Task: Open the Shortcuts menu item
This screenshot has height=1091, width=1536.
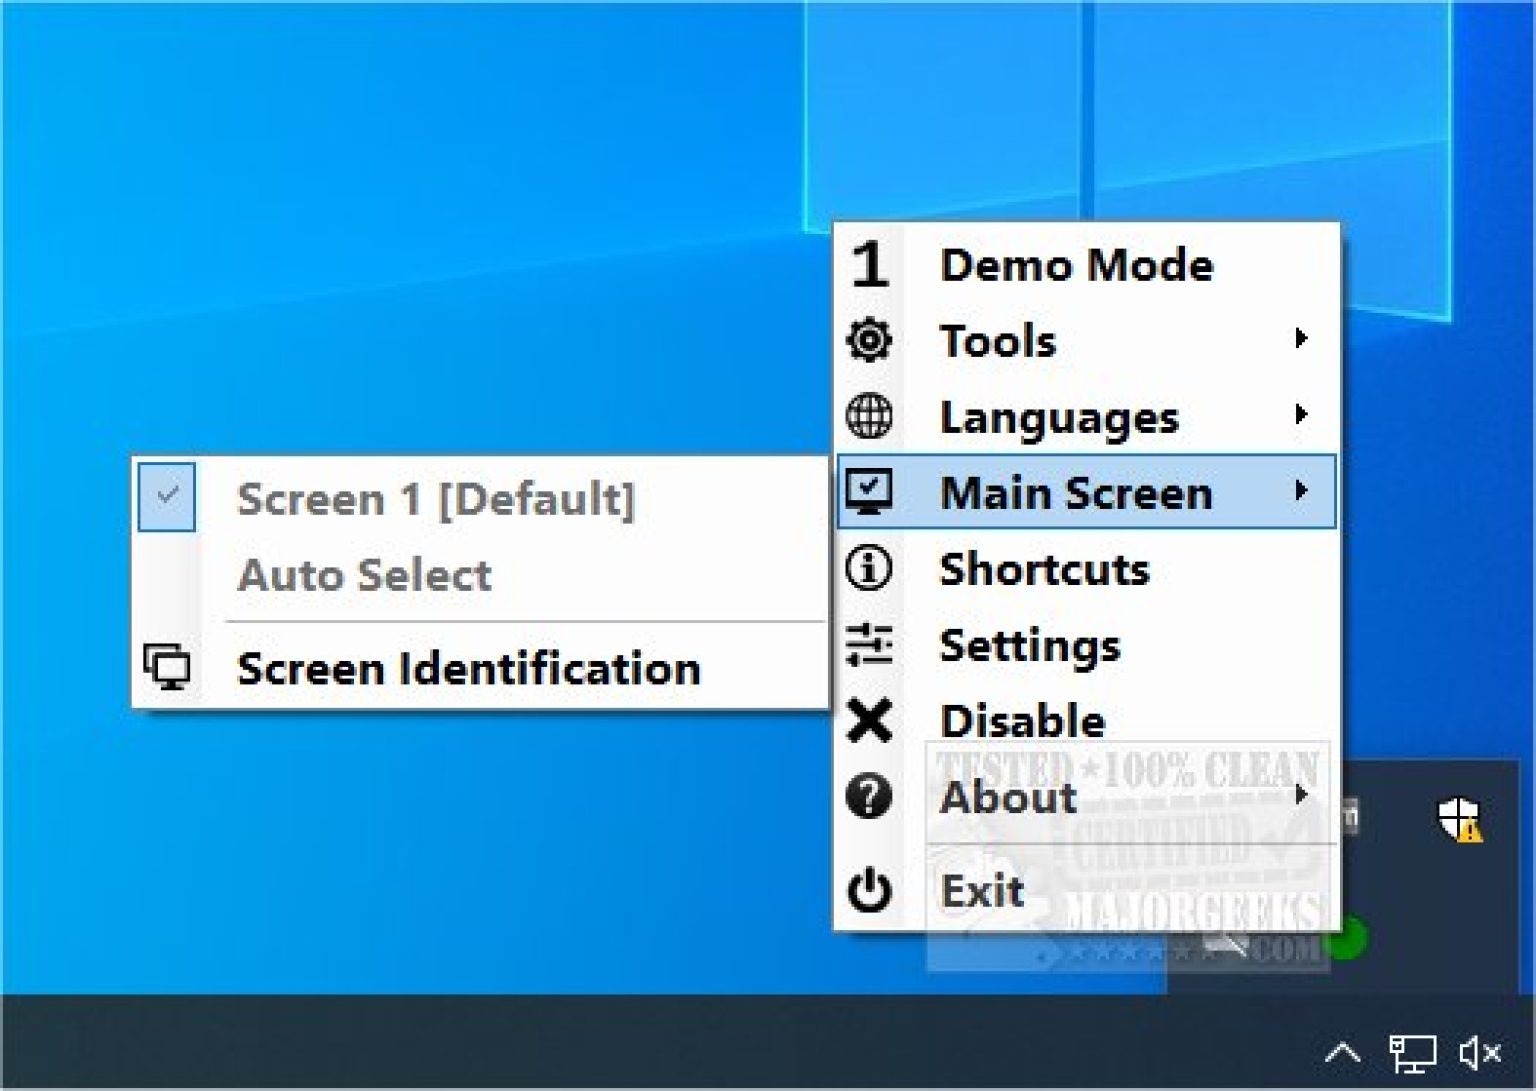Action: 1045,569
